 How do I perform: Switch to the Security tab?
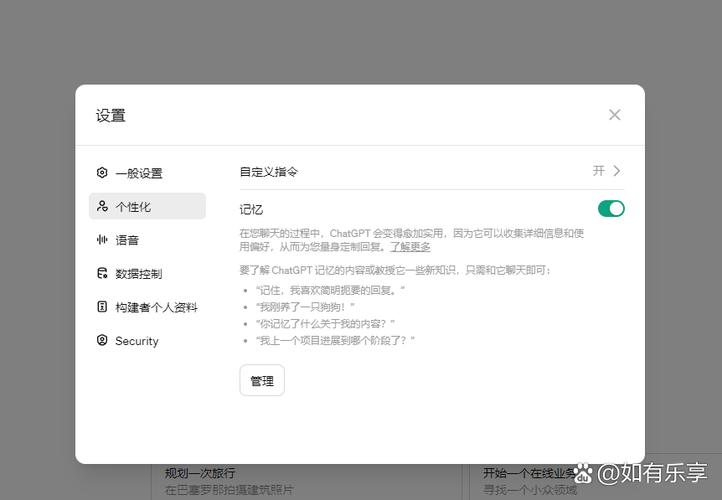coord(147,341)
